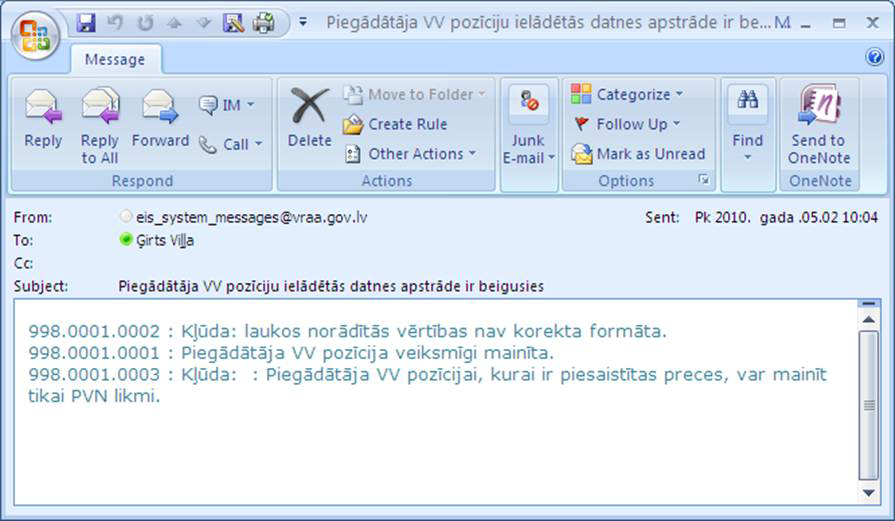Click the message body scroll down arrow
This screenshot has width=895, height=521.
[868, 495]
